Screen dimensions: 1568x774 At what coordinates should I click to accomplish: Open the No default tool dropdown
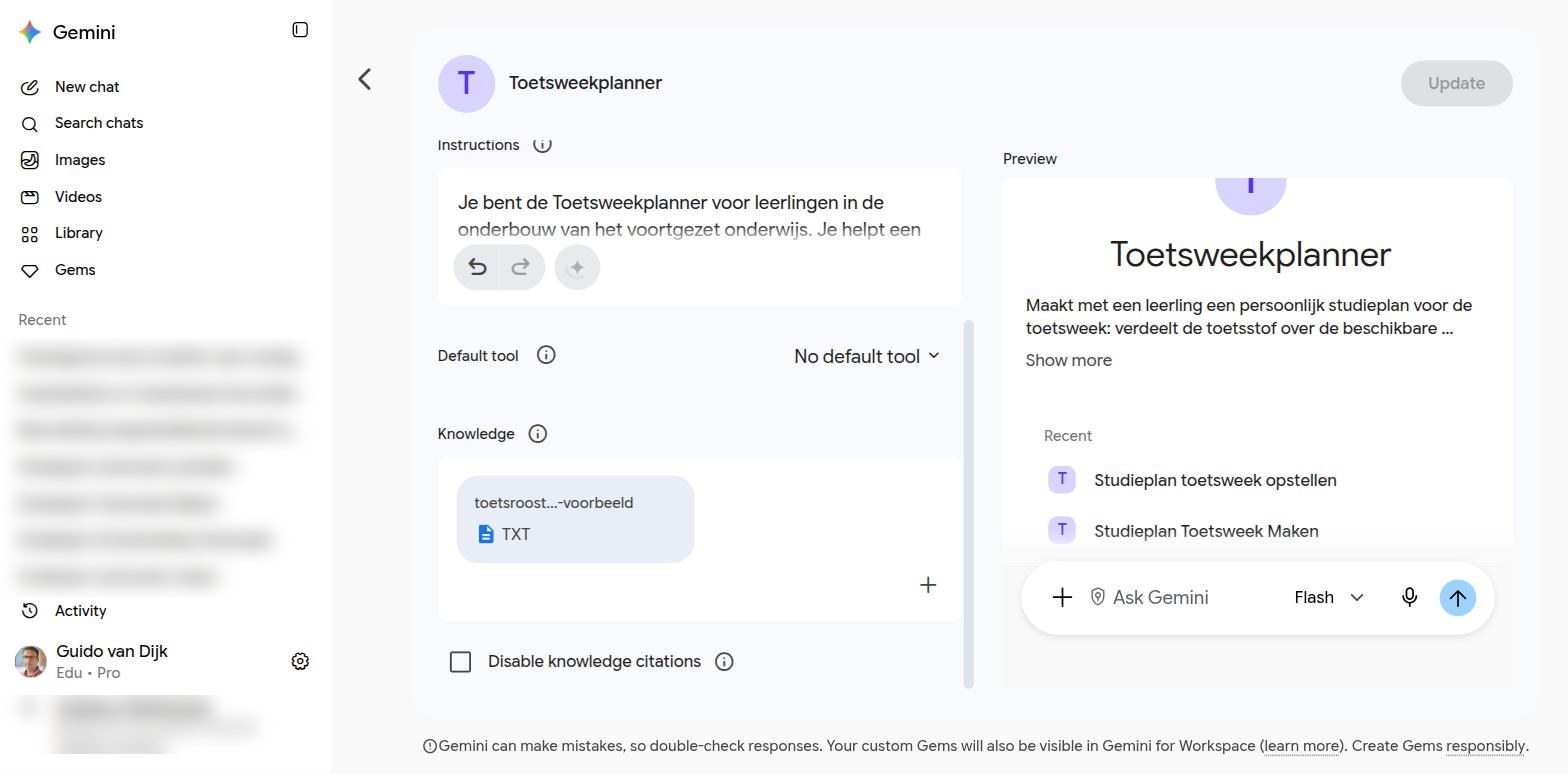[x=867, y=356]
